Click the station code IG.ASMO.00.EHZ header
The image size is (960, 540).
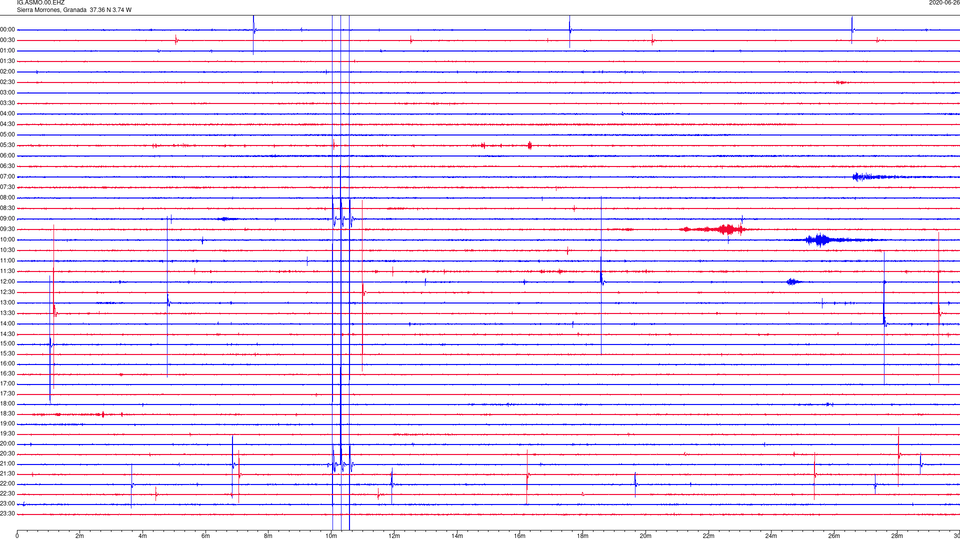coord(40,2)
